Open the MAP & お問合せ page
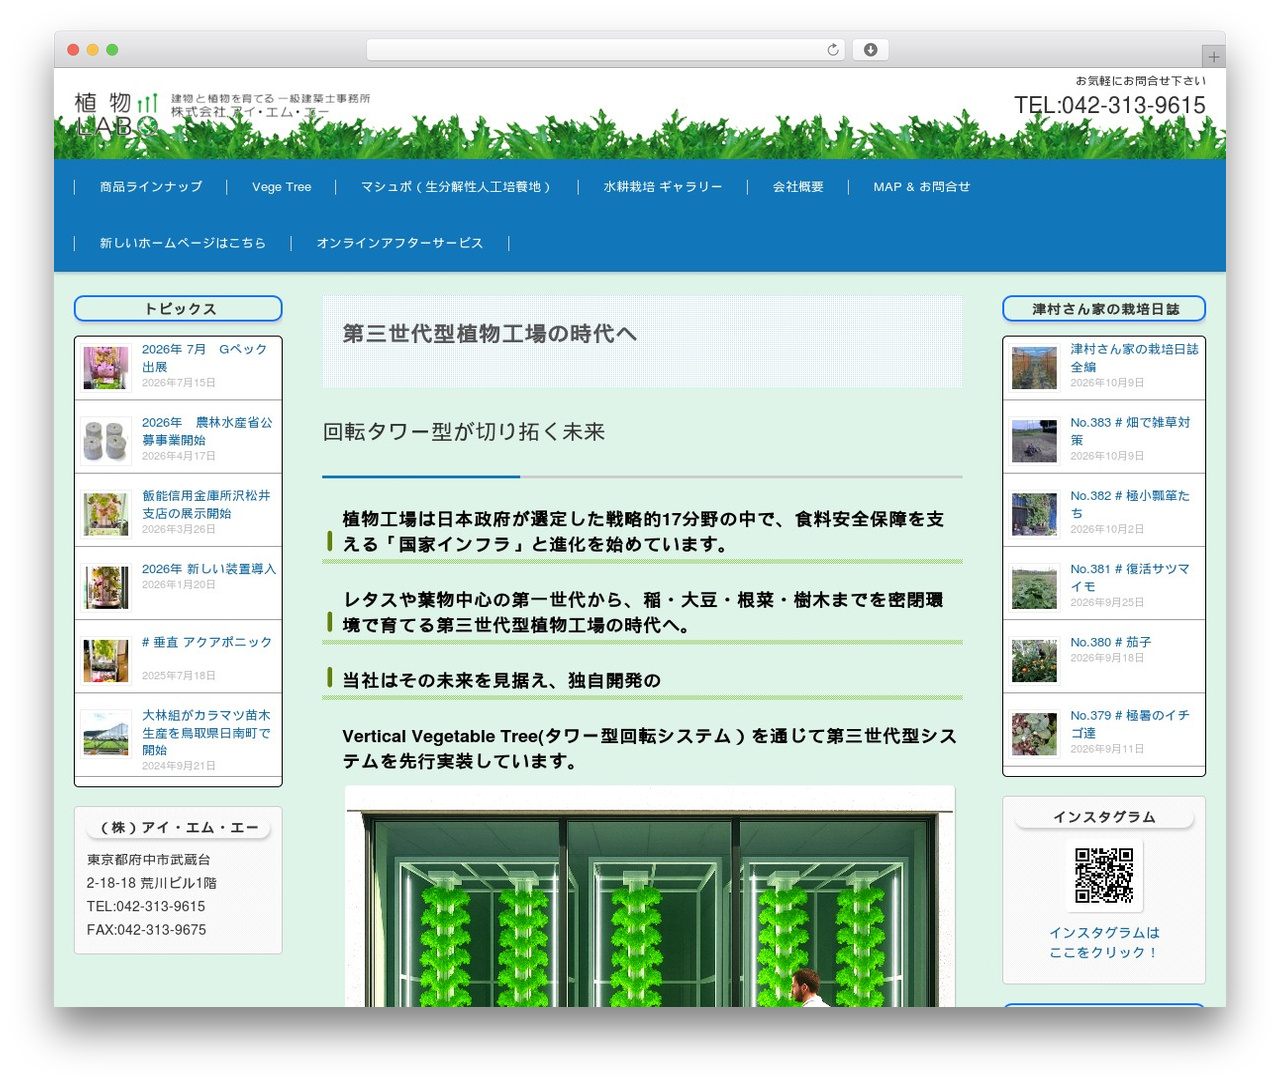Image resolution: width=1280 pixels, height=1084 pixels. coord(922,187)
